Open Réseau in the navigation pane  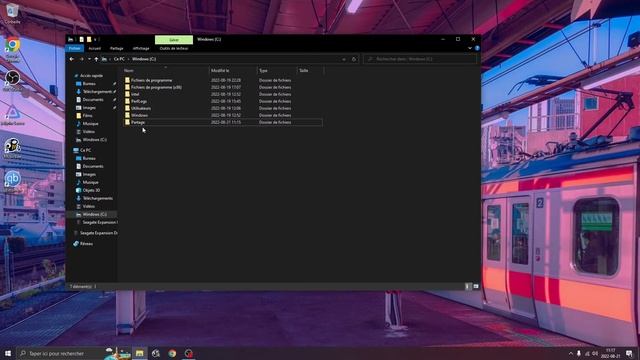[x=86, y=244]
